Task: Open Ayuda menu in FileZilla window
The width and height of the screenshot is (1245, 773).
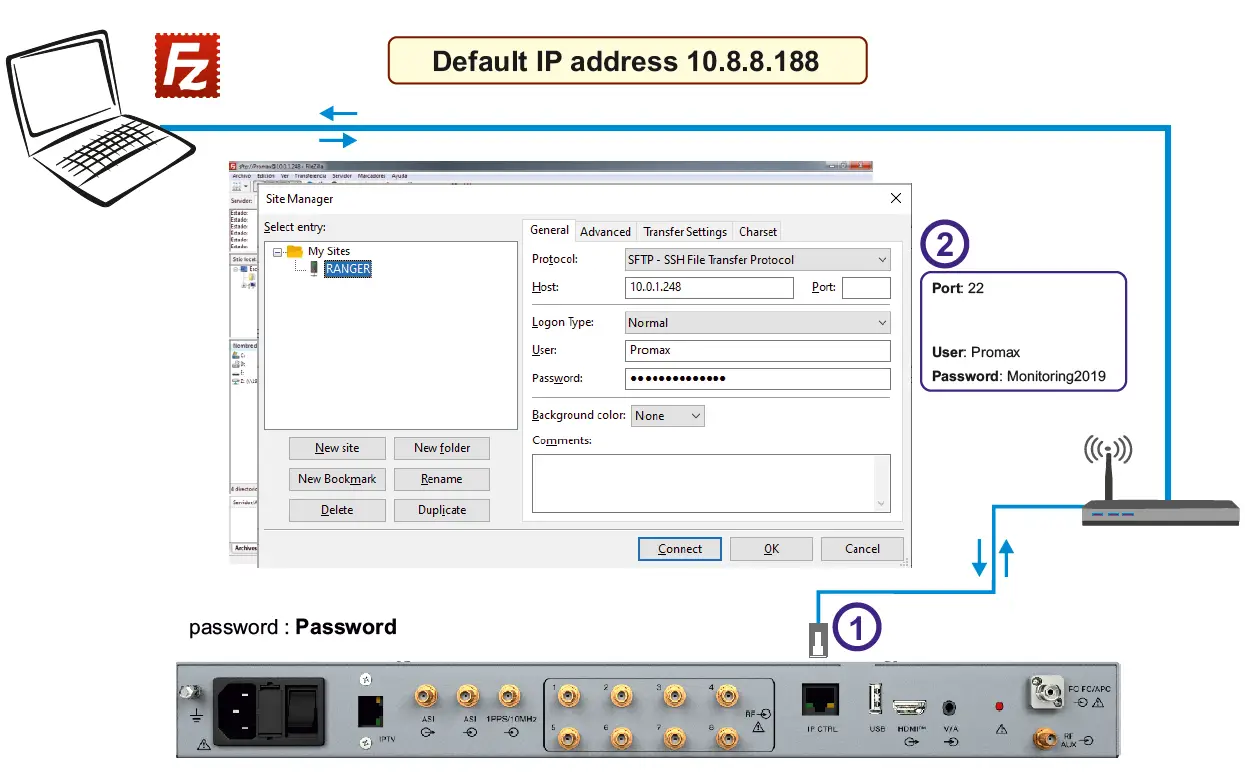Action: [399, 176]
